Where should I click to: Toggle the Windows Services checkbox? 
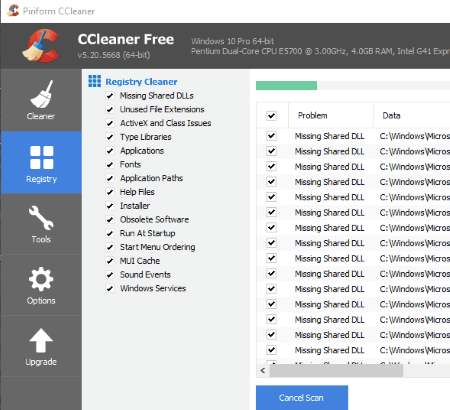point(110,288)
